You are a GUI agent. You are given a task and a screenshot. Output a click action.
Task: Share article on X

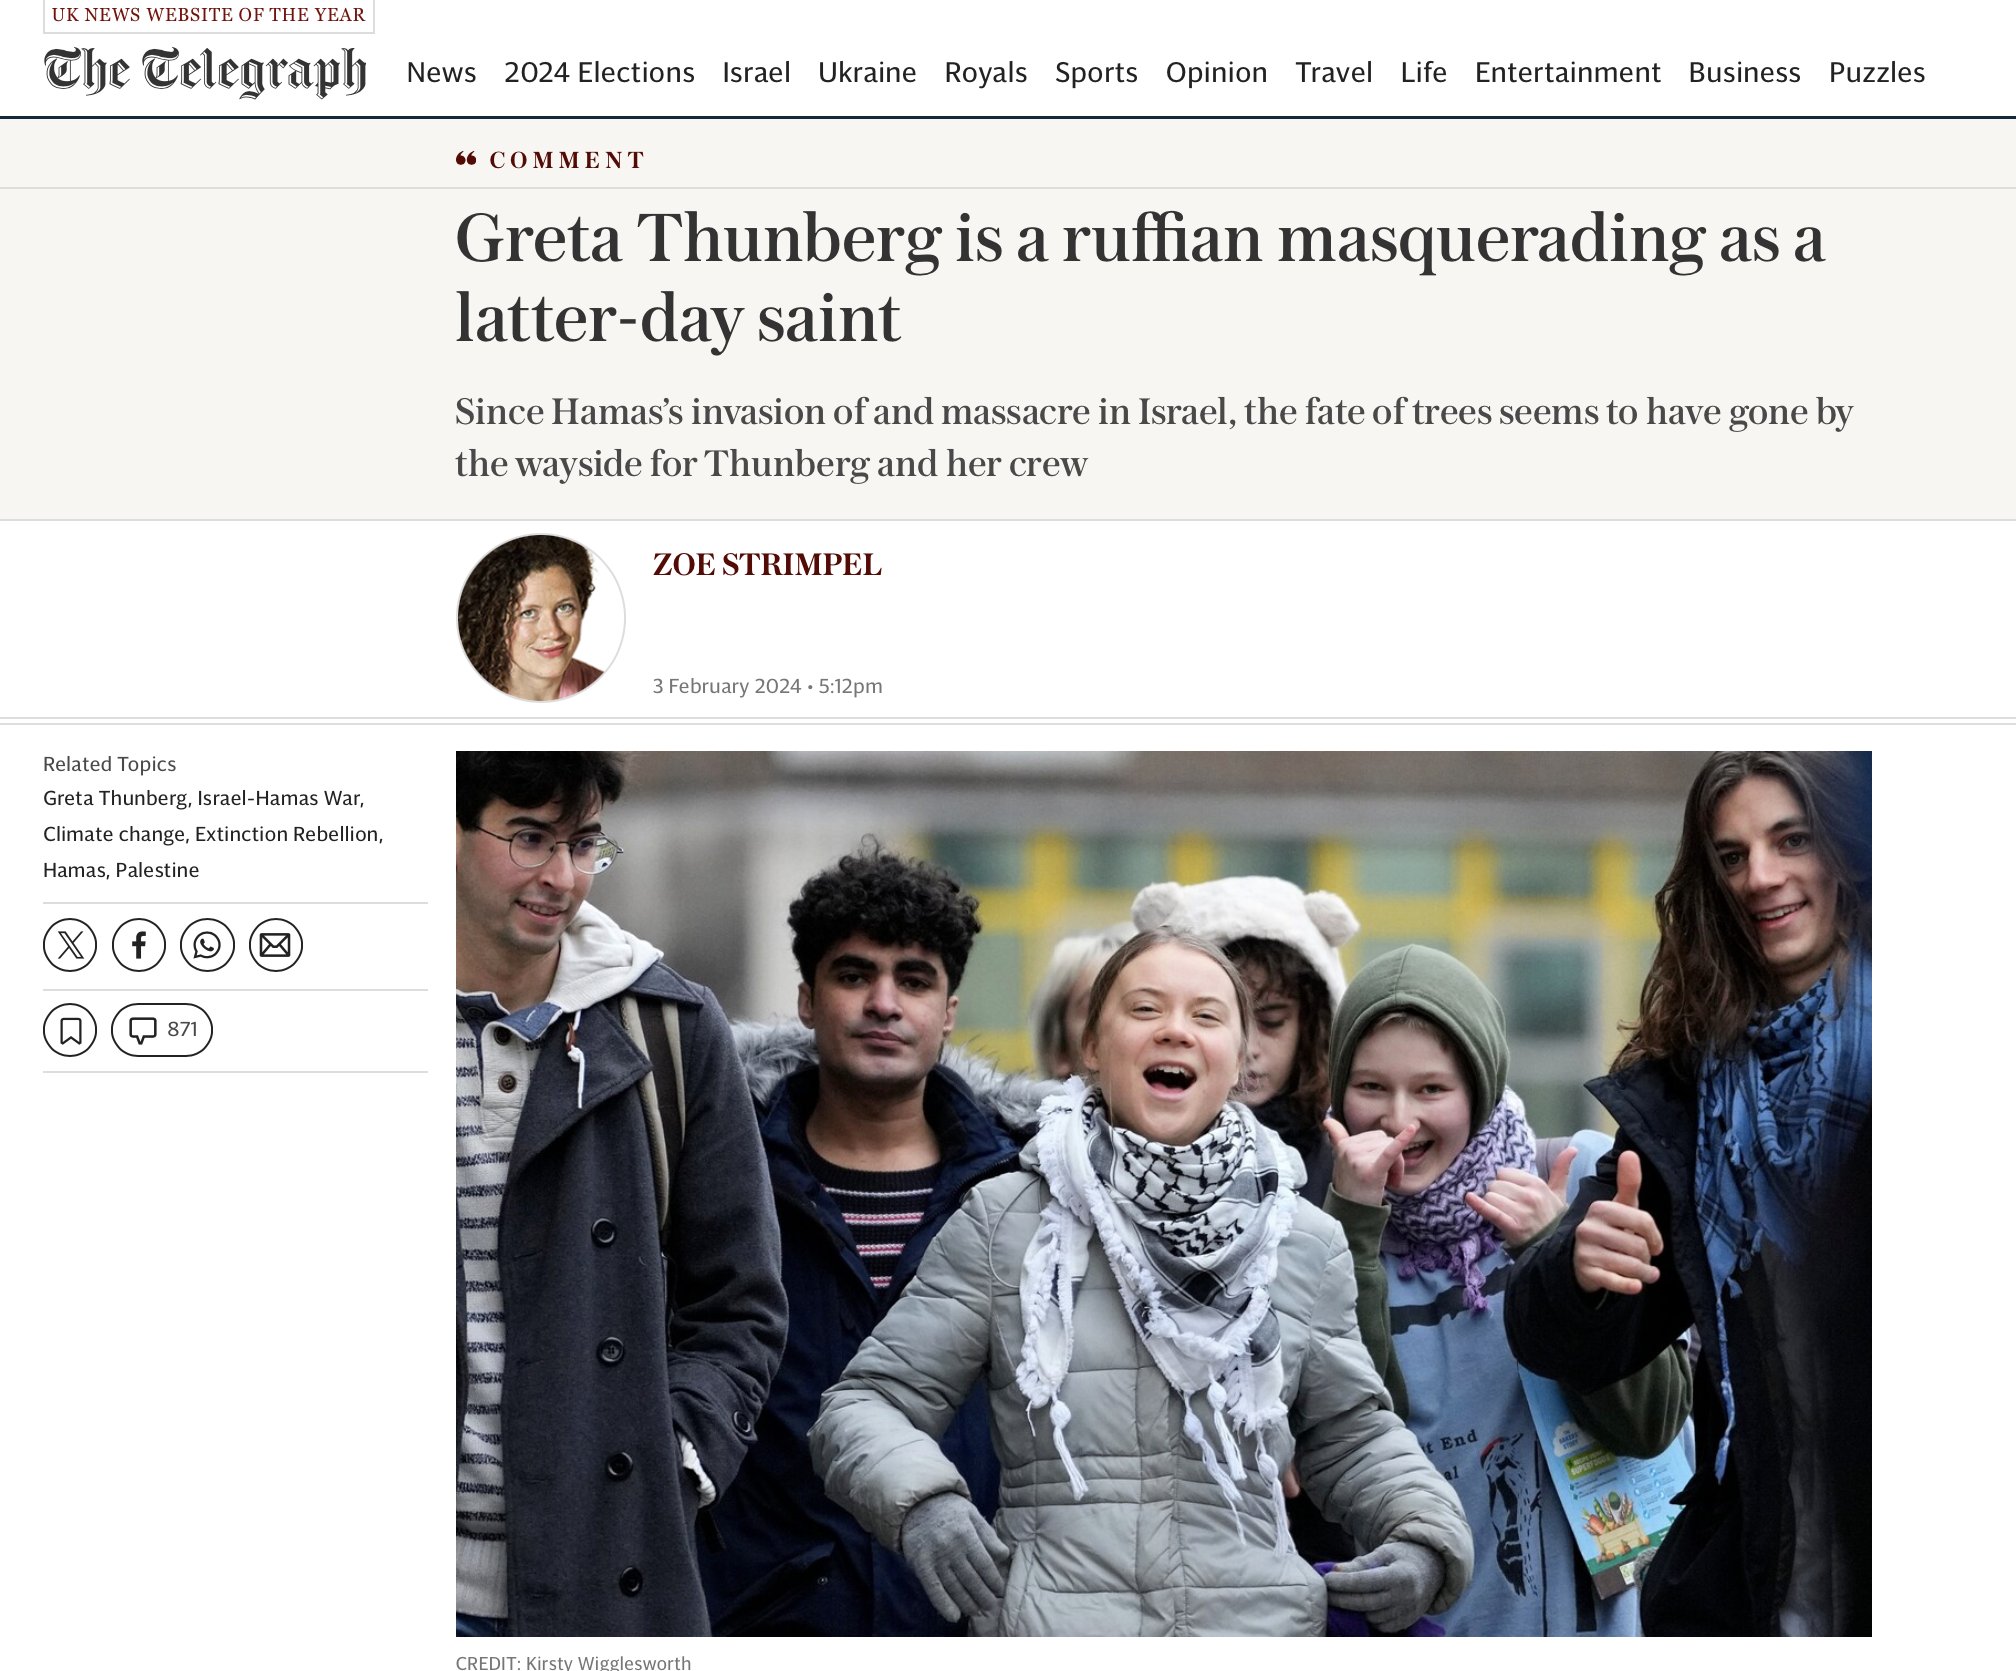70,945
